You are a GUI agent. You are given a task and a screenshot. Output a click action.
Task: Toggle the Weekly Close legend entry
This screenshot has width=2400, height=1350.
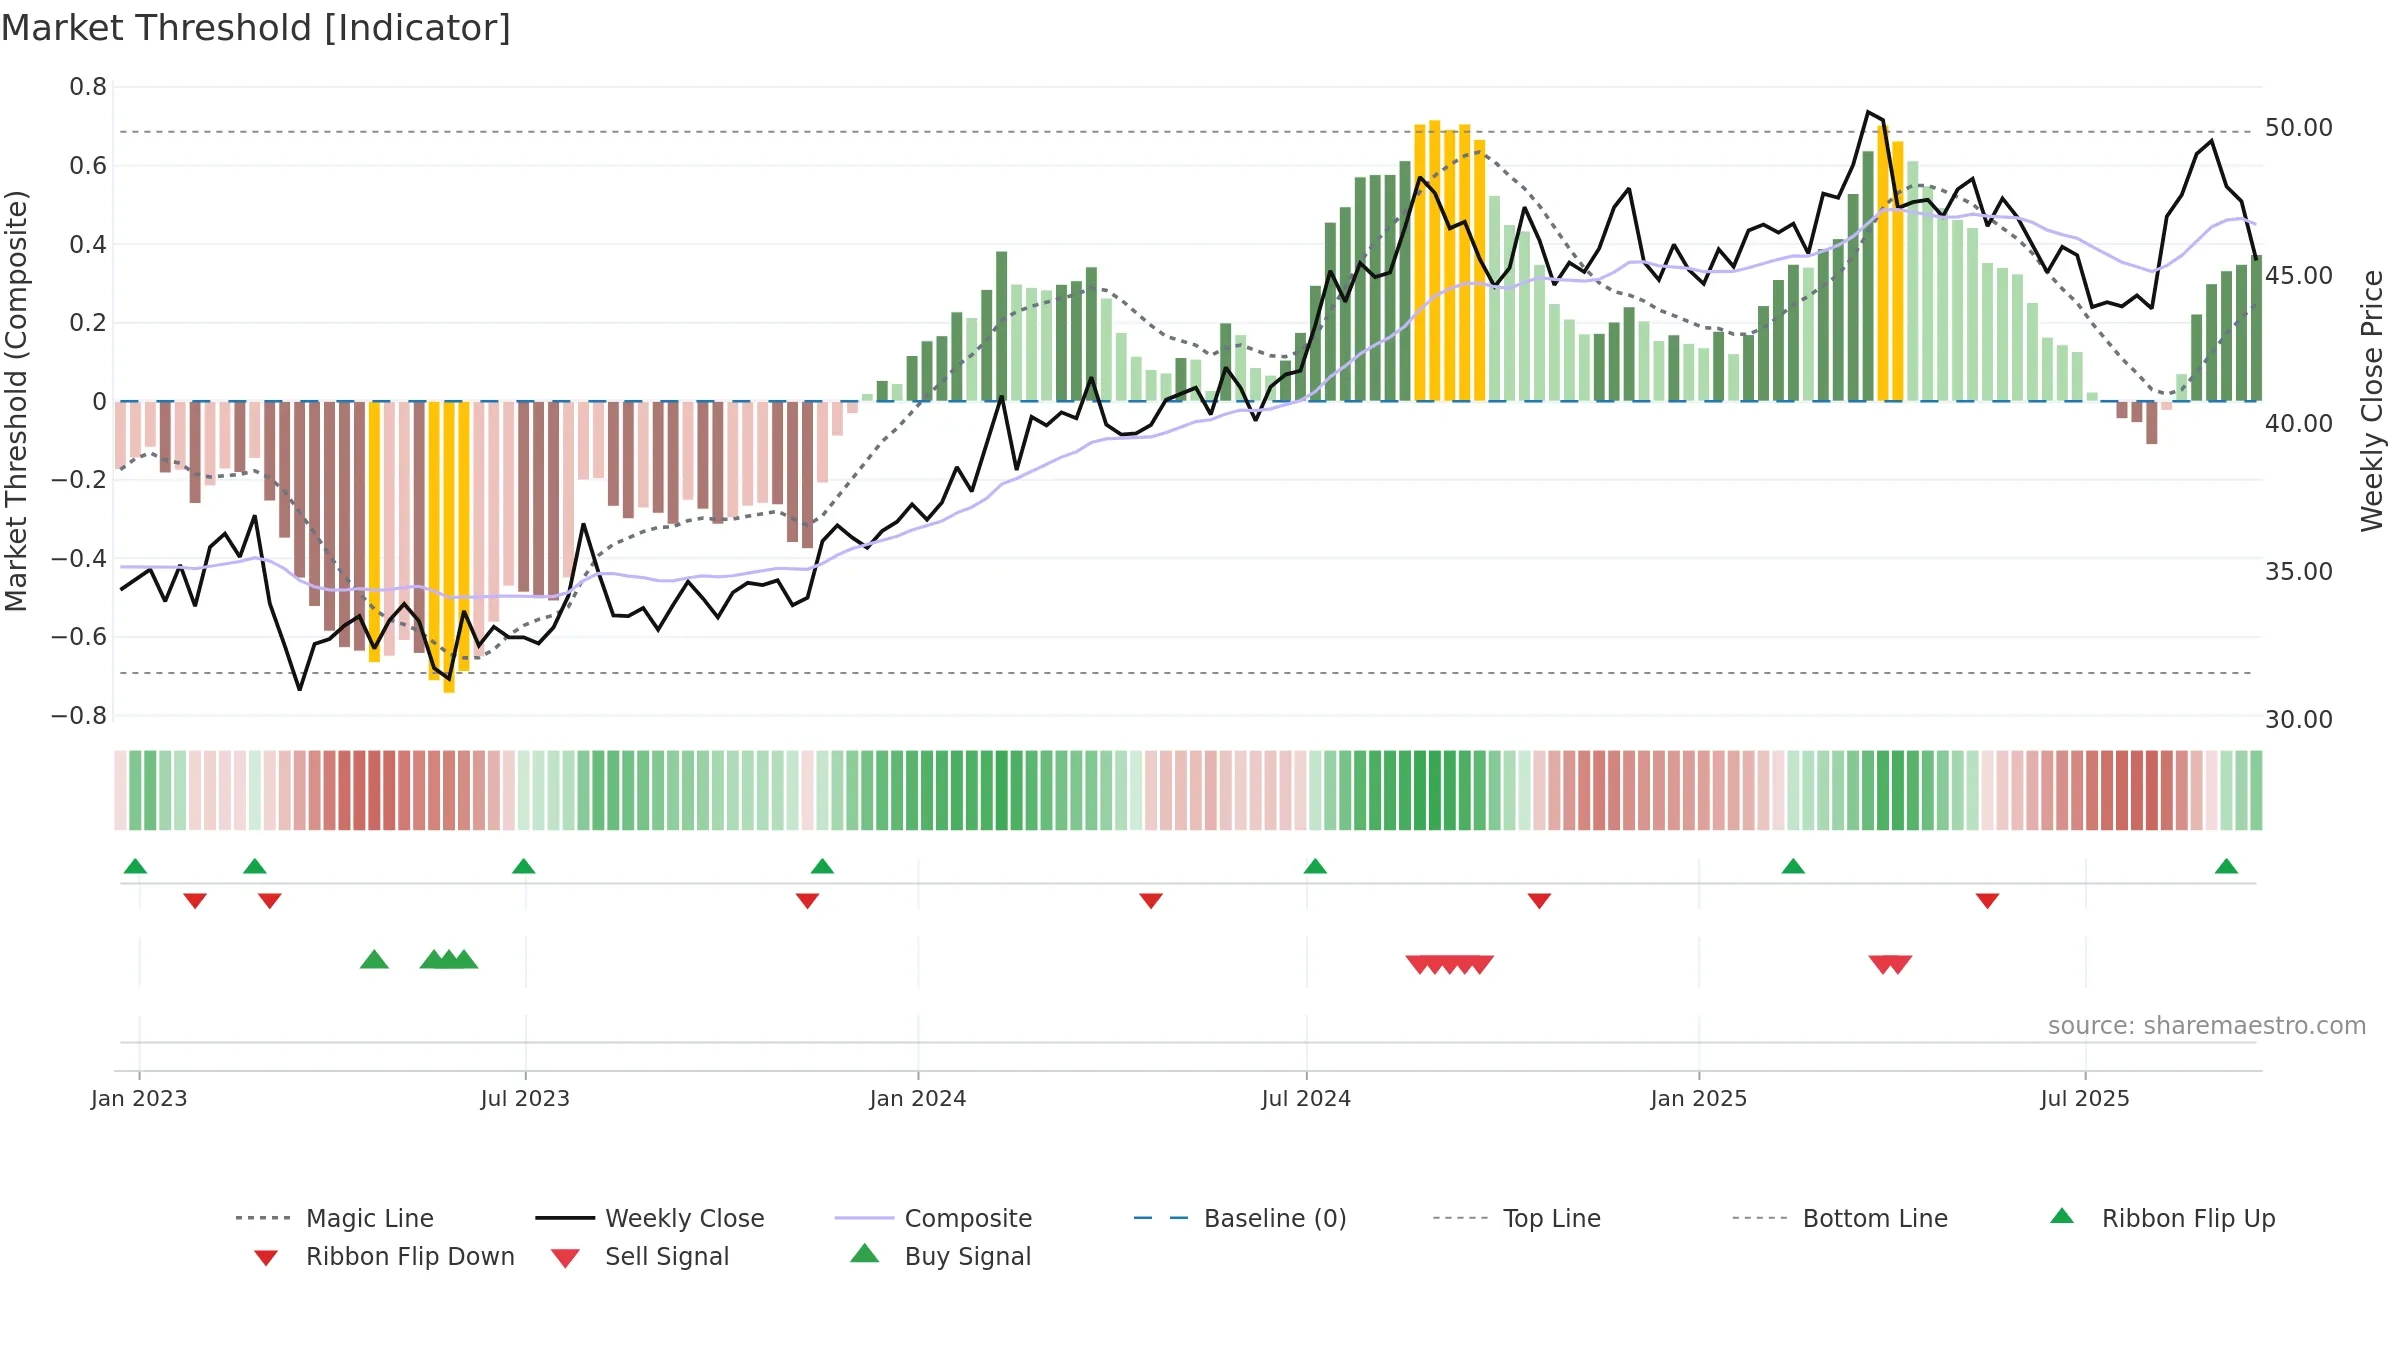coord(650,1218)
